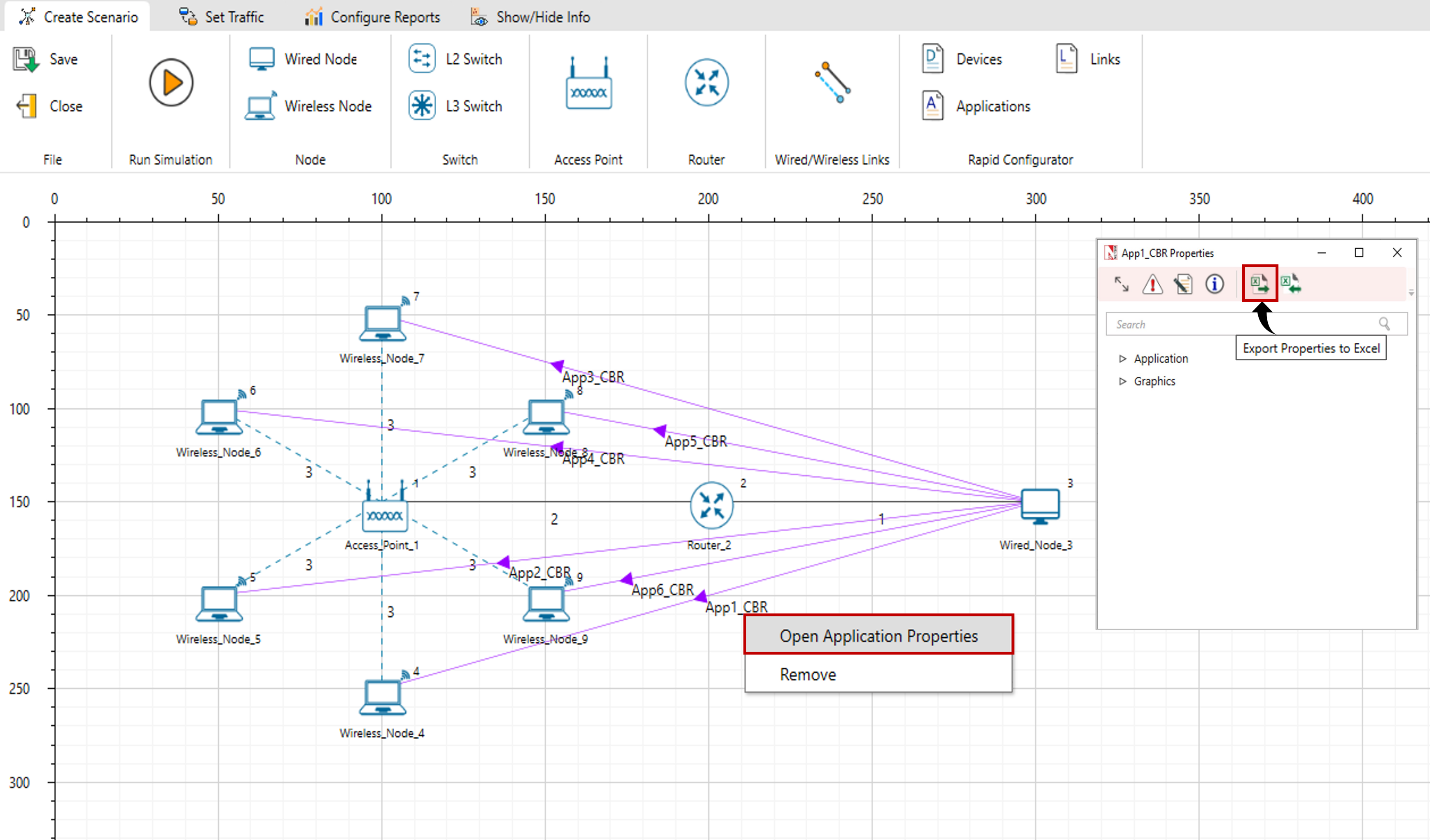Select the Wireless Node tool in the ribbon
This screenshot has height=840, width=1430.
pos(308,106)
